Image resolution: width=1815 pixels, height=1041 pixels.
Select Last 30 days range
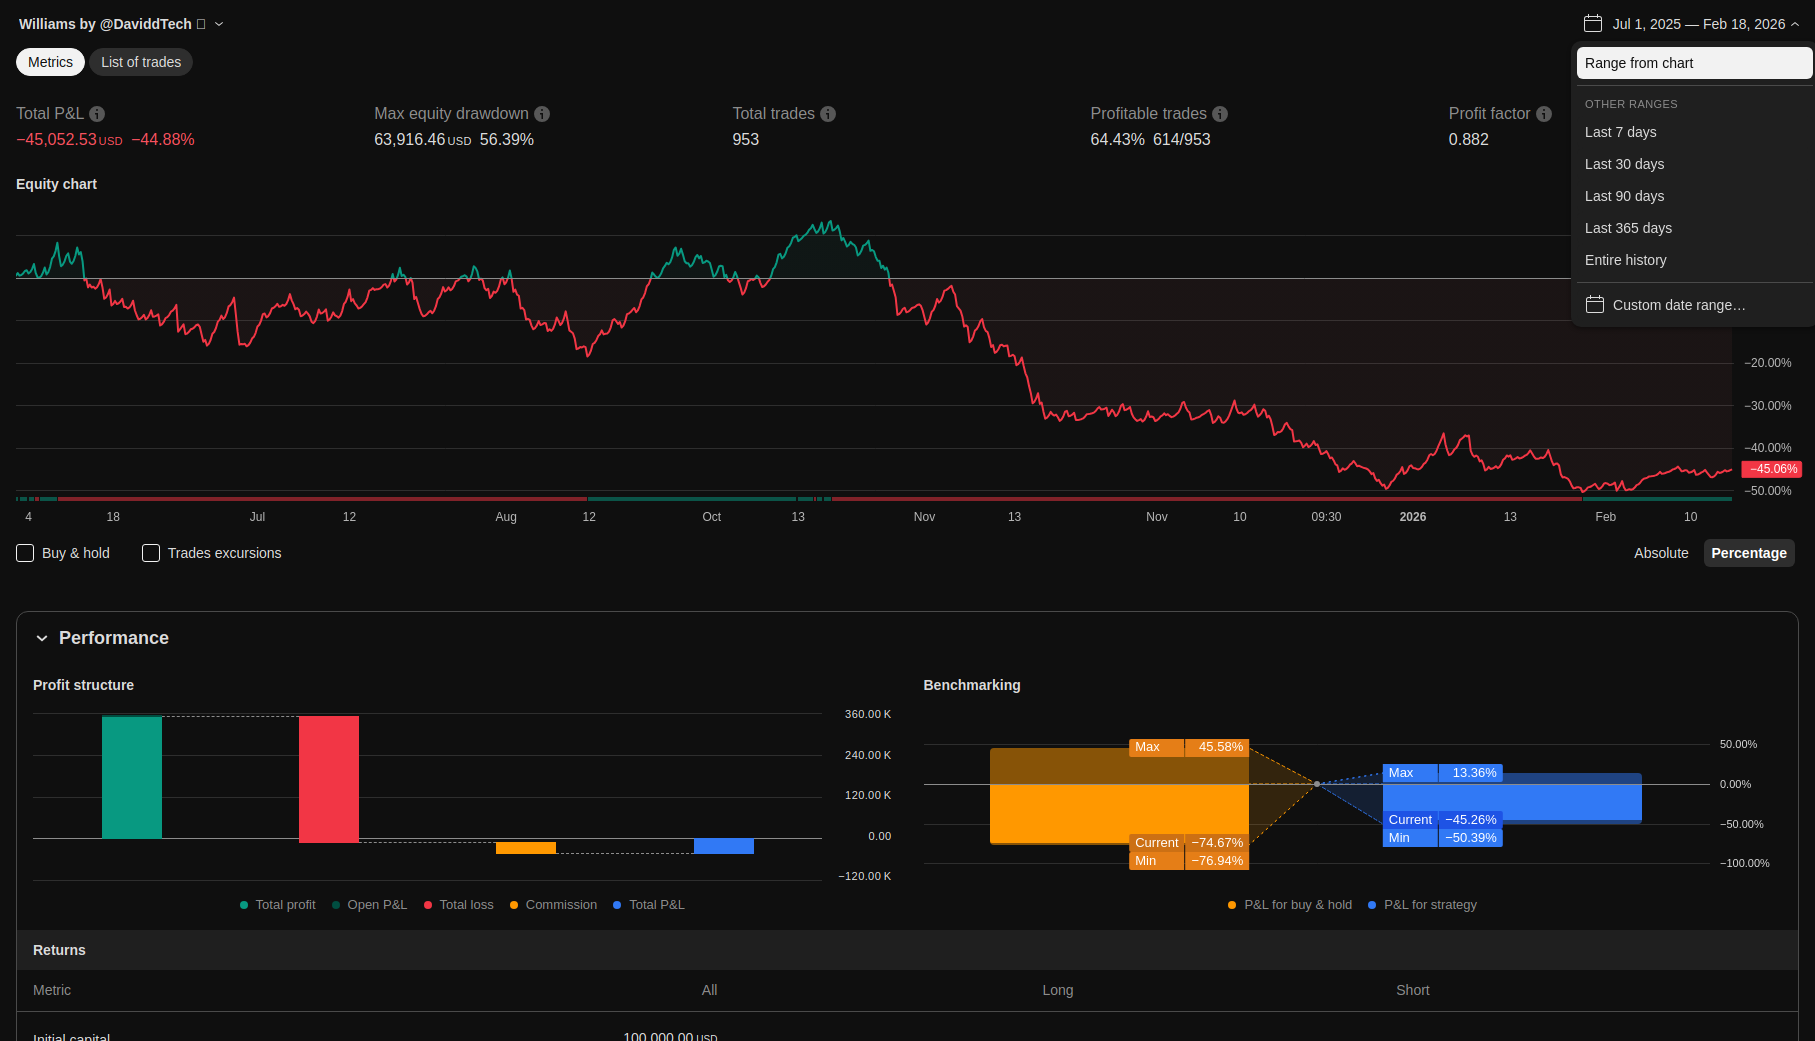pos(1624,164)
